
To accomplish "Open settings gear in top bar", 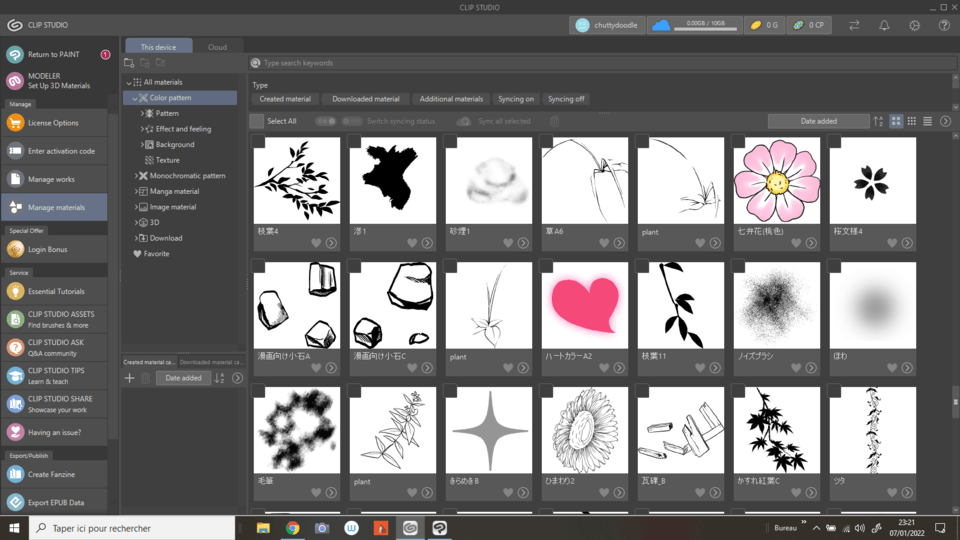I will pyautogui.click(x=914, y=25).
